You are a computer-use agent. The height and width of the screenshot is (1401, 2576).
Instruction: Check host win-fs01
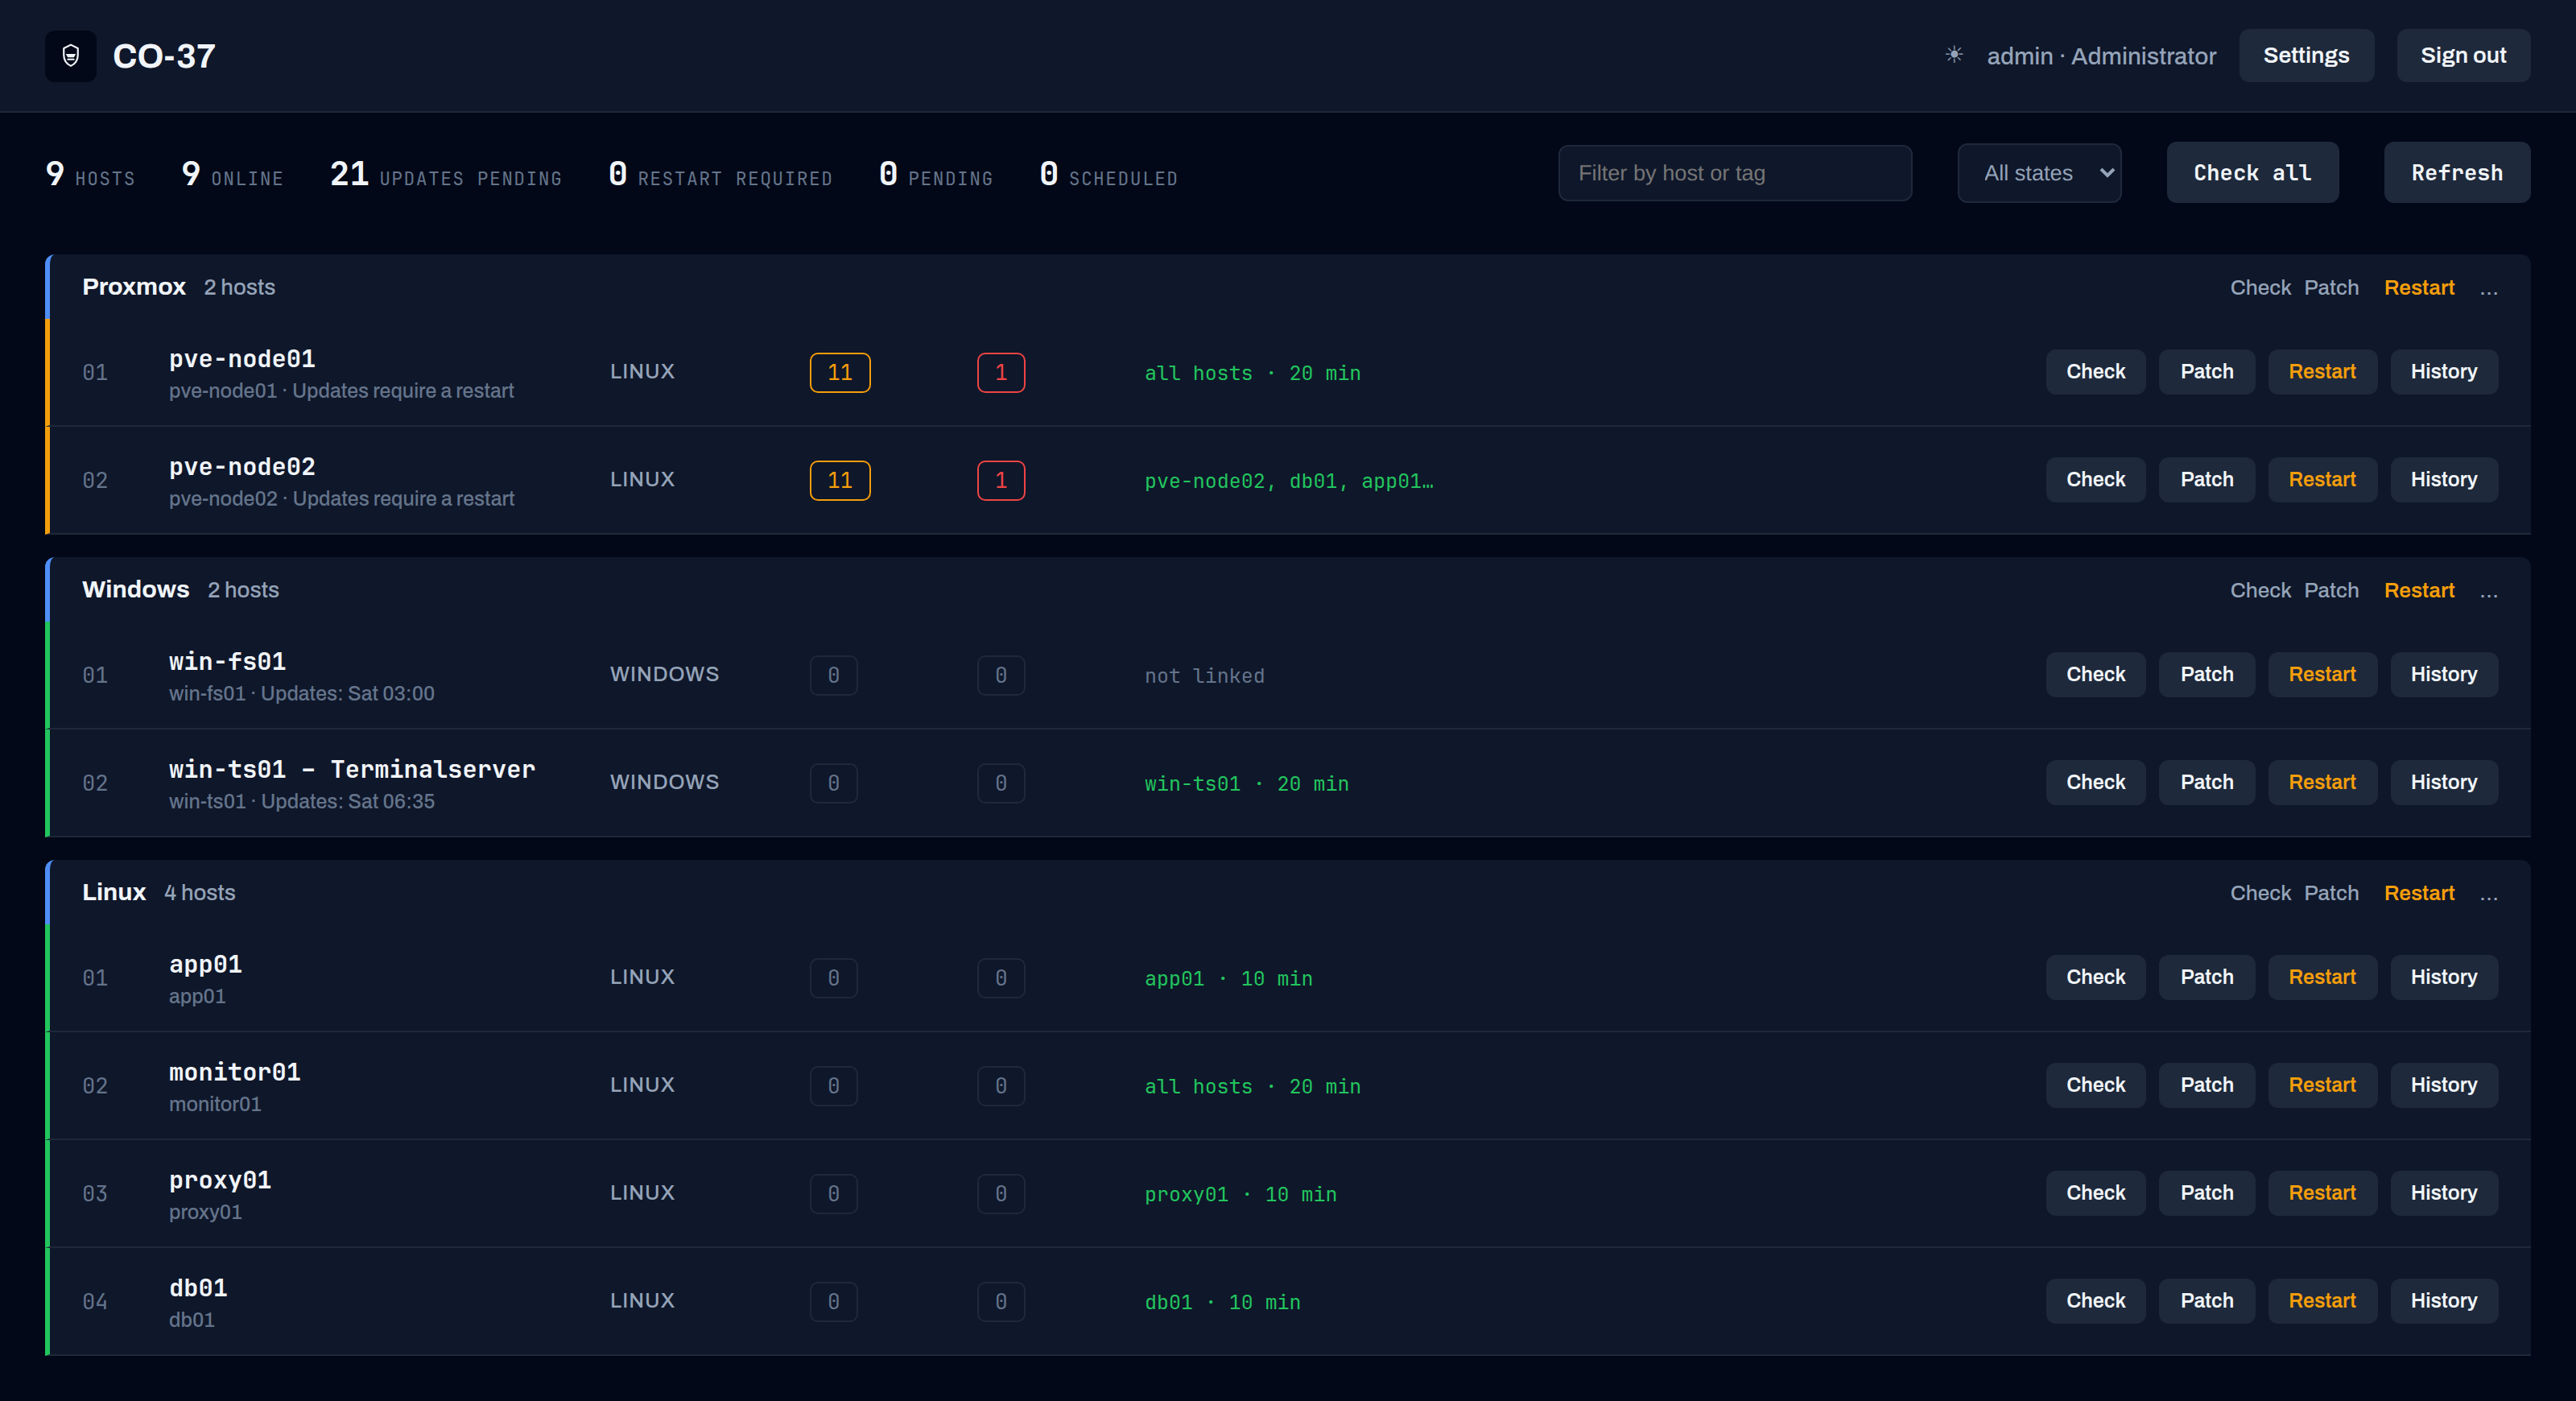coord(2095,675)
